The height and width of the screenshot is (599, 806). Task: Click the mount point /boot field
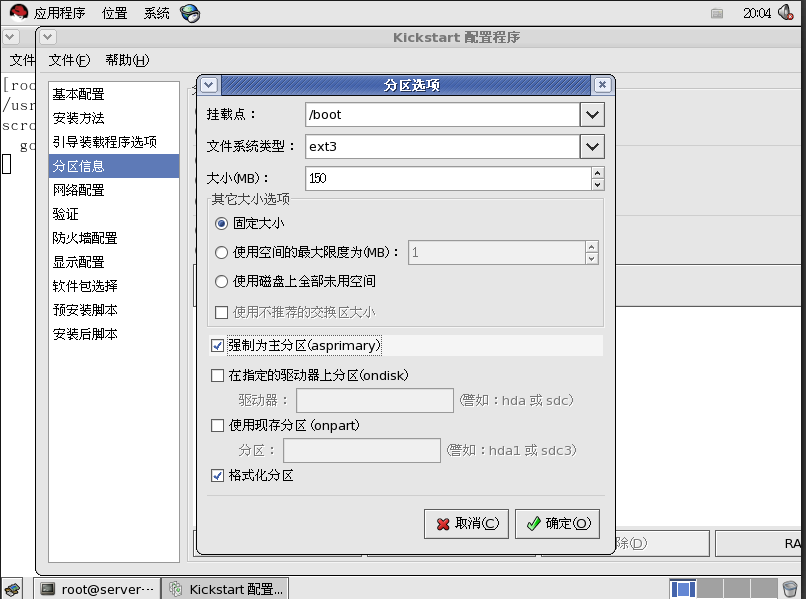coord(443,115)
